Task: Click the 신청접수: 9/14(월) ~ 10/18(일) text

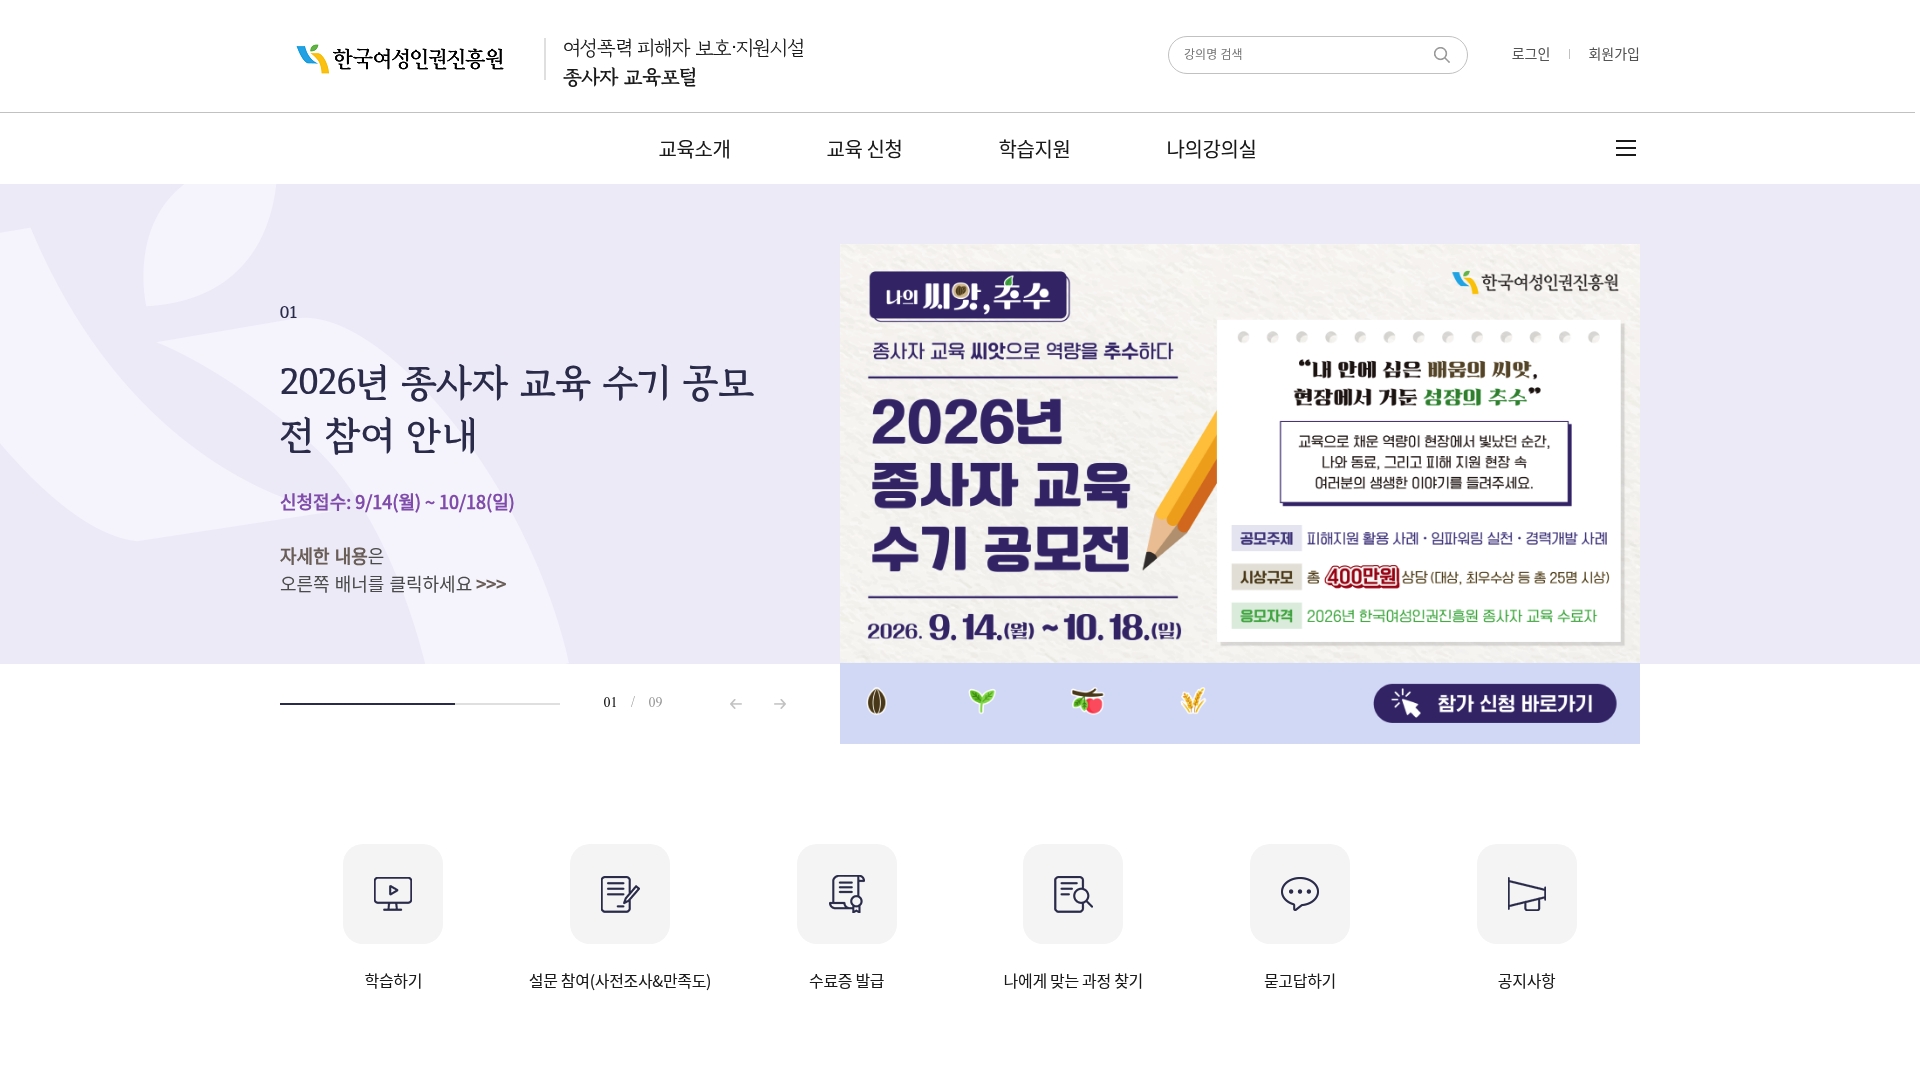Action: [x=397, y=502]
